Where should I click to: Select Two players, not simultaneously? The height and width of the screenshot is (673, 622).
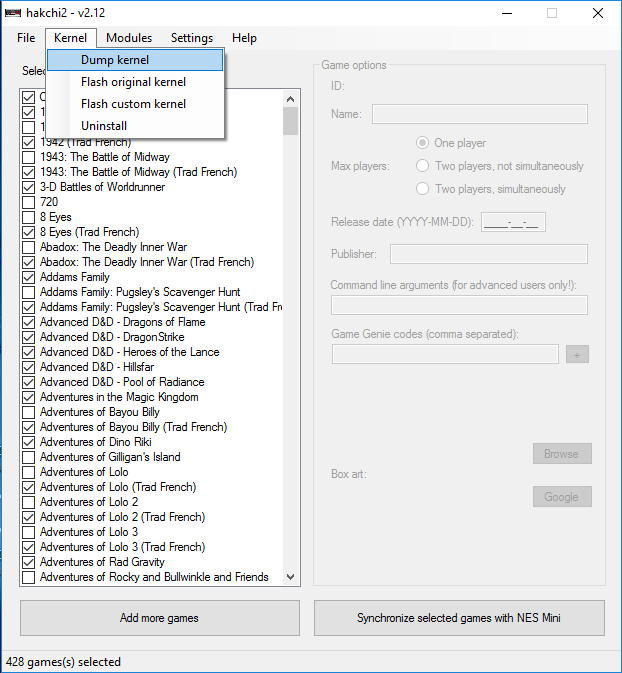tap(422, 166)
